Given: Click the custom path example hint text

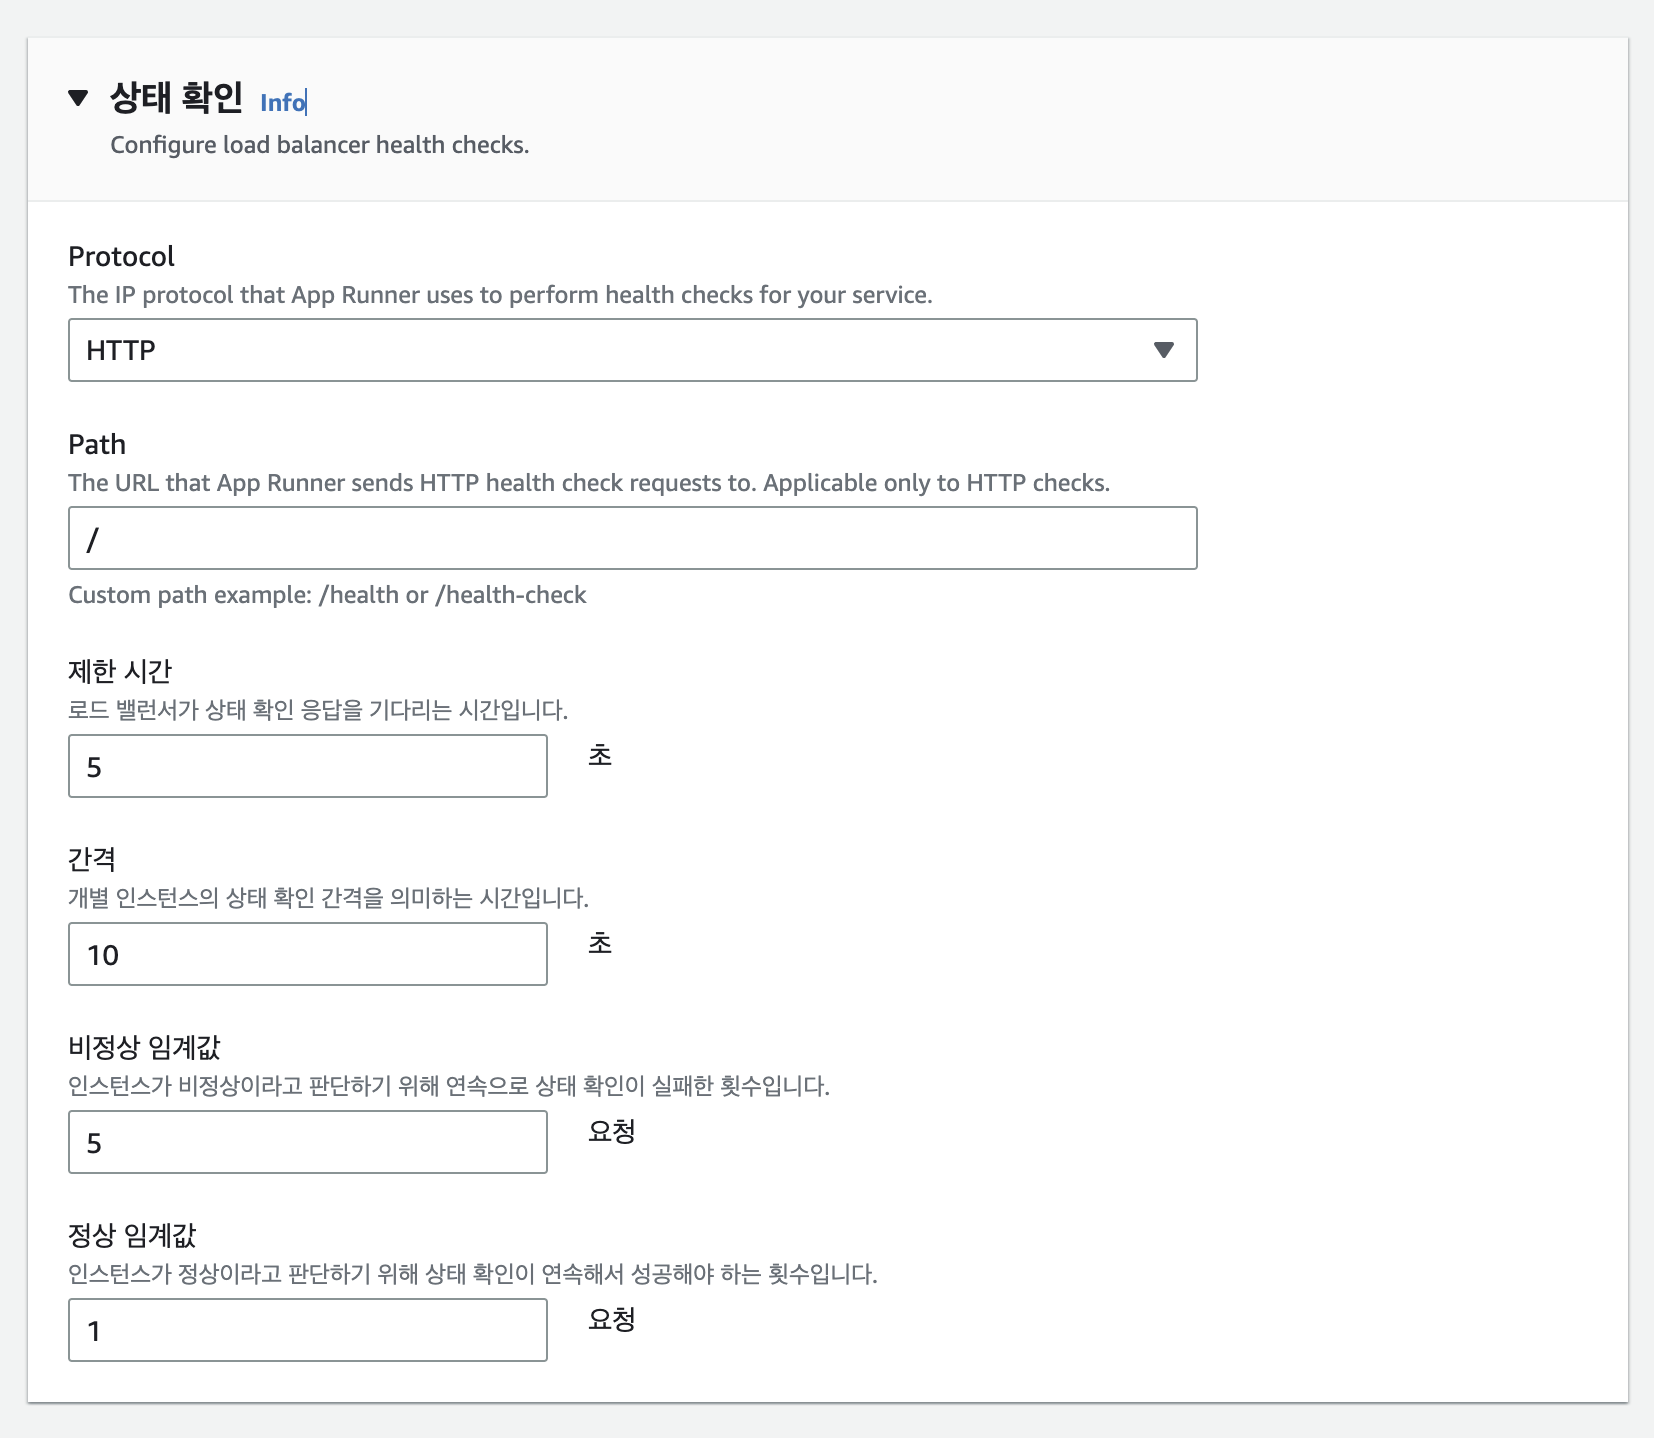Looking at the screenshot, I should [x=327, y=595].
